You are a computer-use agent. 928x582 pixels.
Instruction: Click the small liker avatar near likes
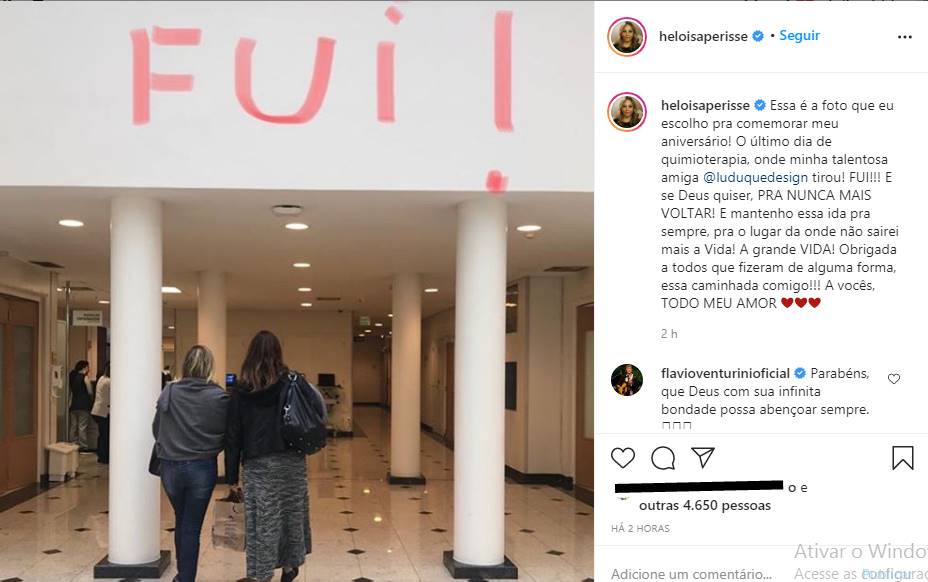(x=622, y=500)
